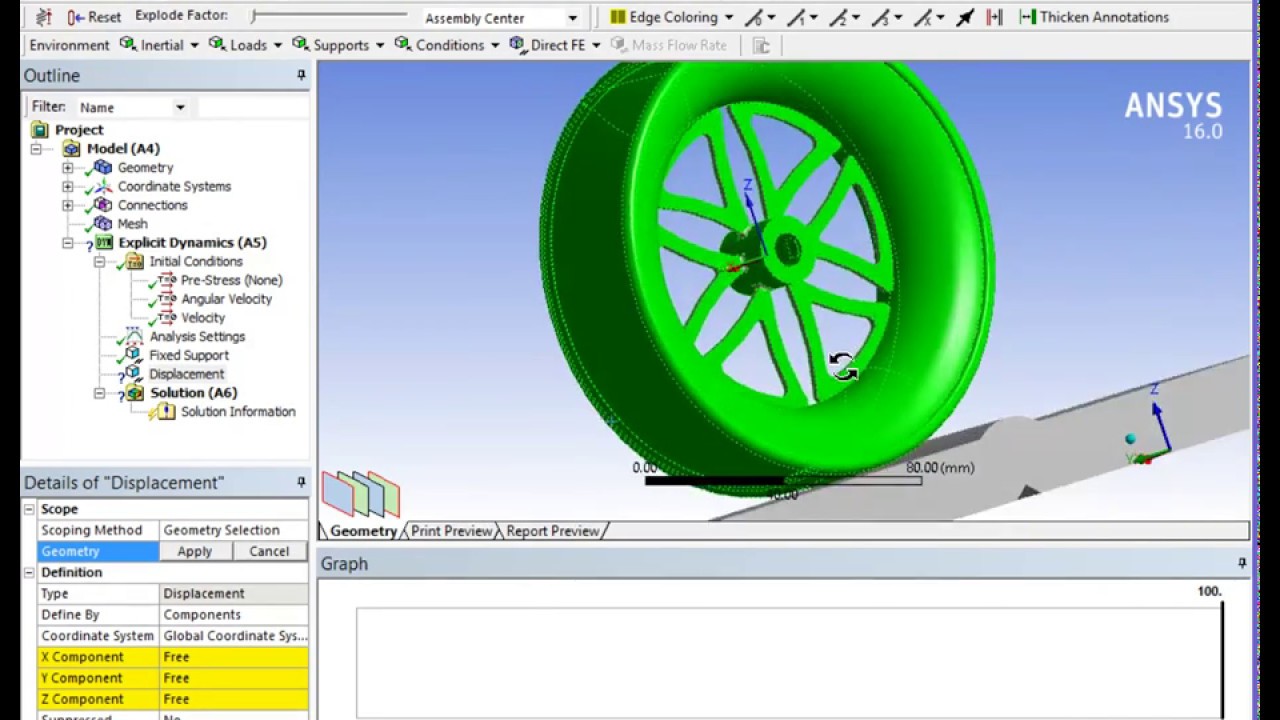Select the Mesh tree item
This screenshot has width=1280, height=720.
coord(132,224)
